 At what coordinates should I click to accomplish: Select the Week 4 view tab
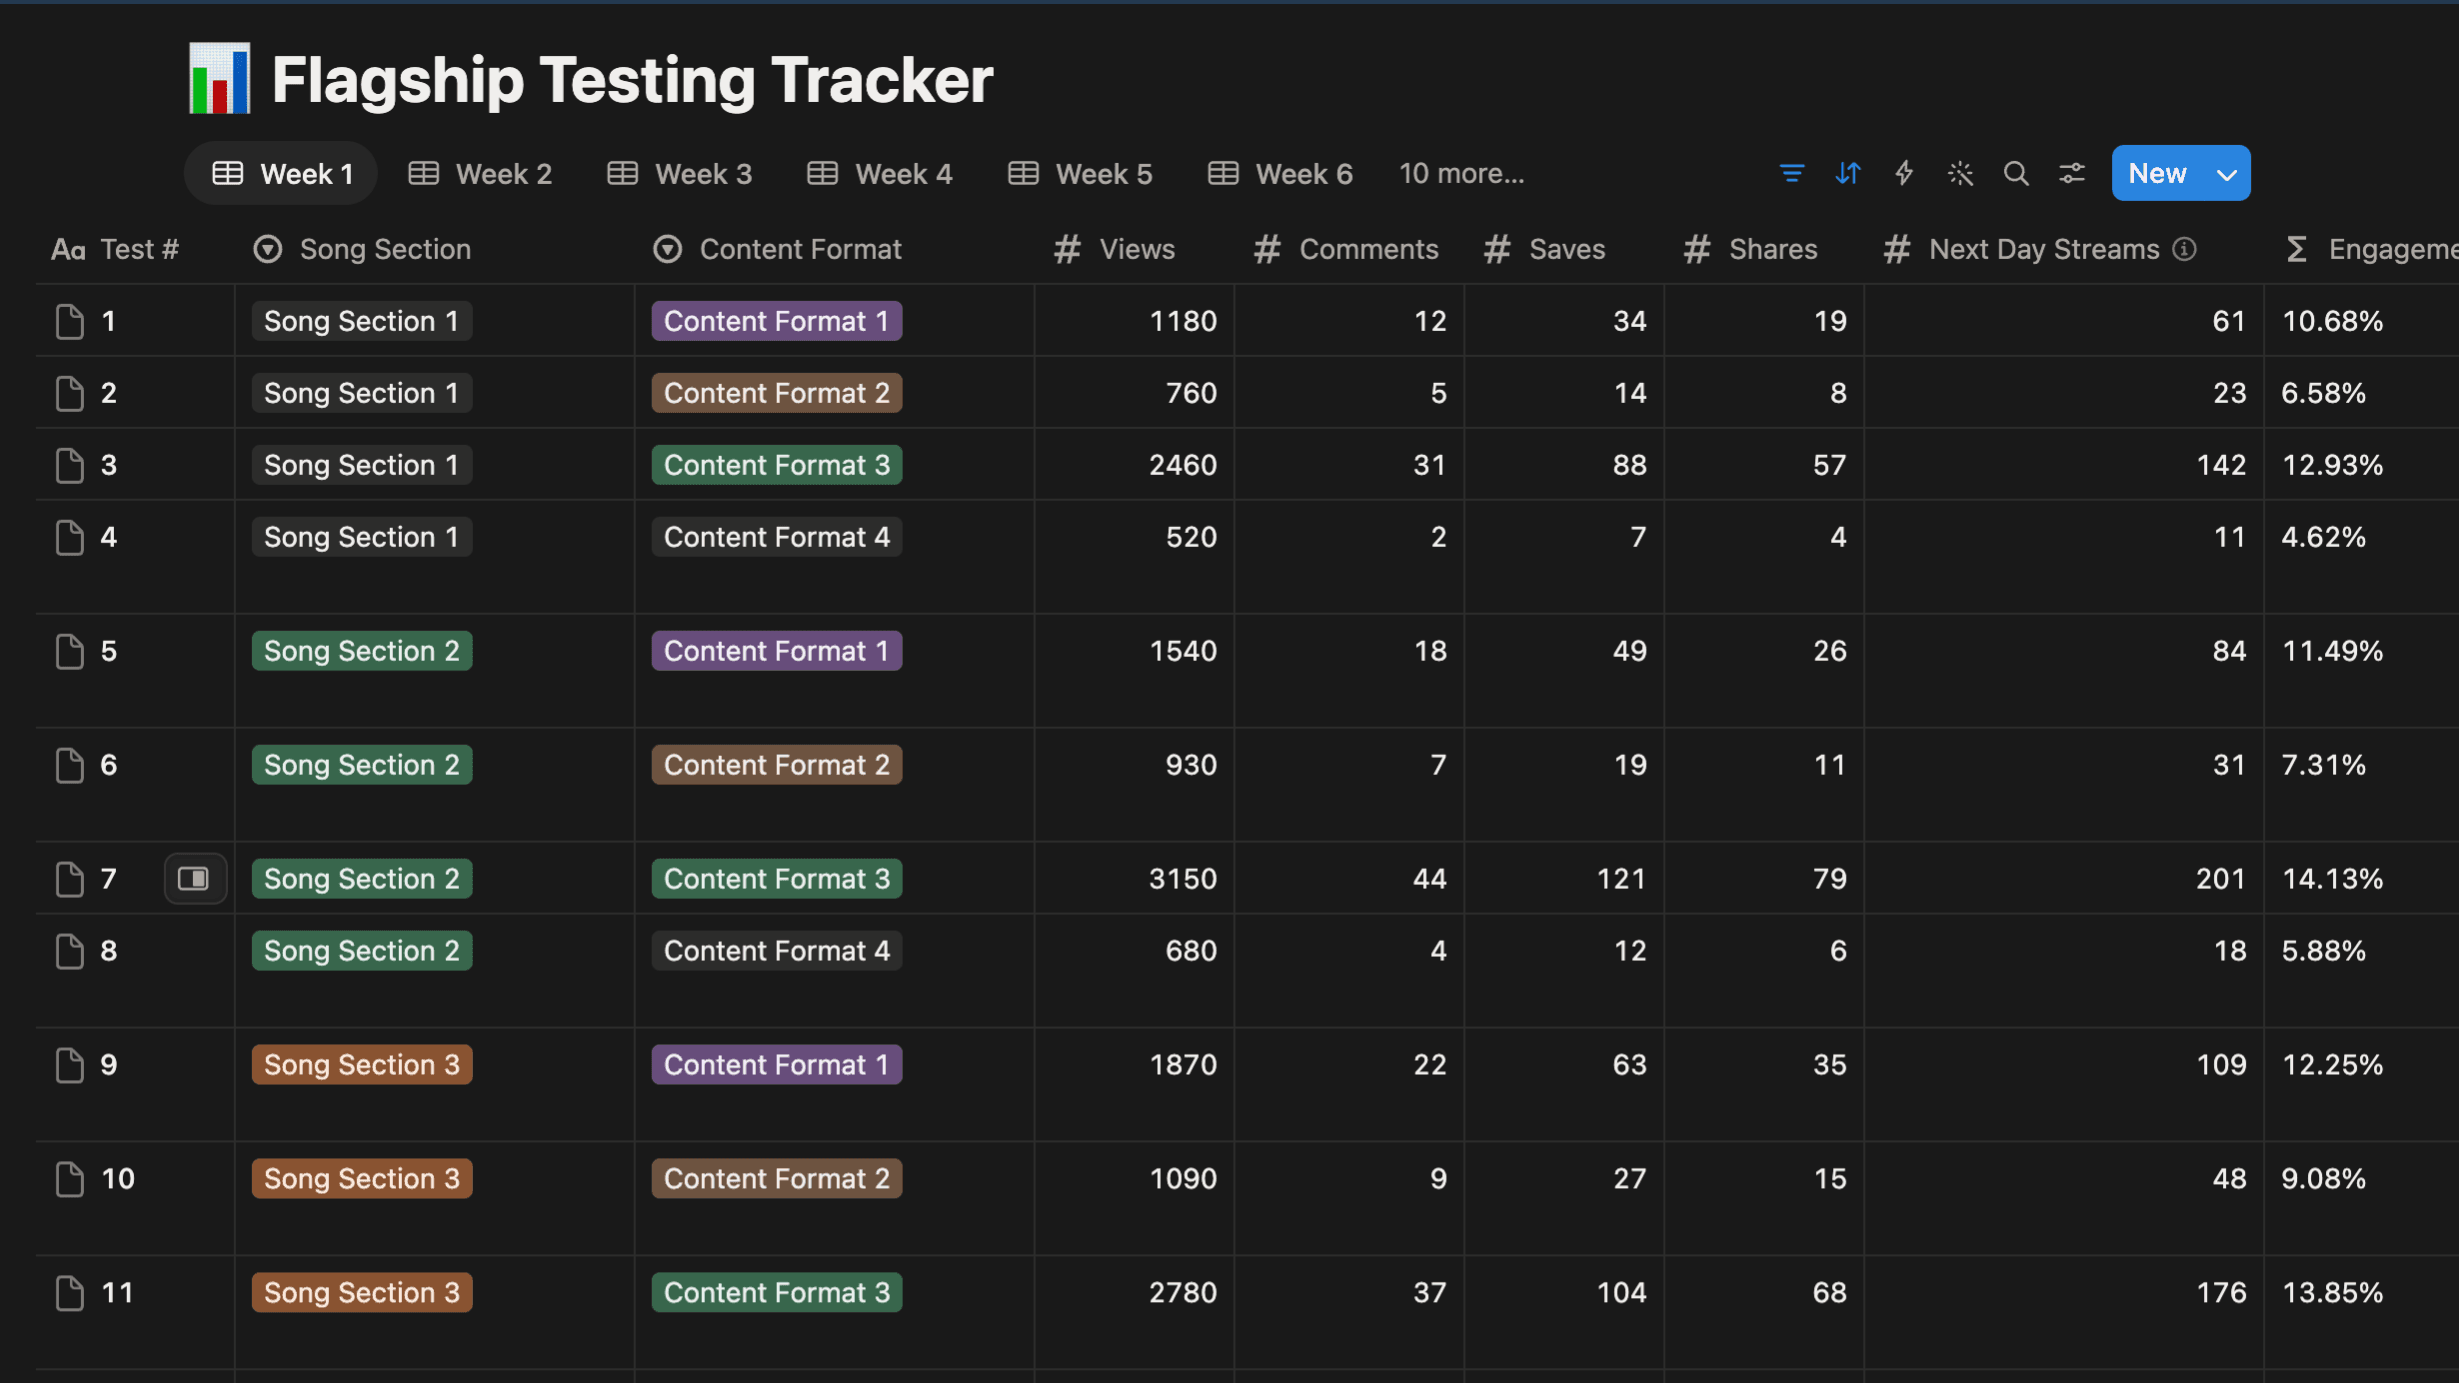pos(880,174)
